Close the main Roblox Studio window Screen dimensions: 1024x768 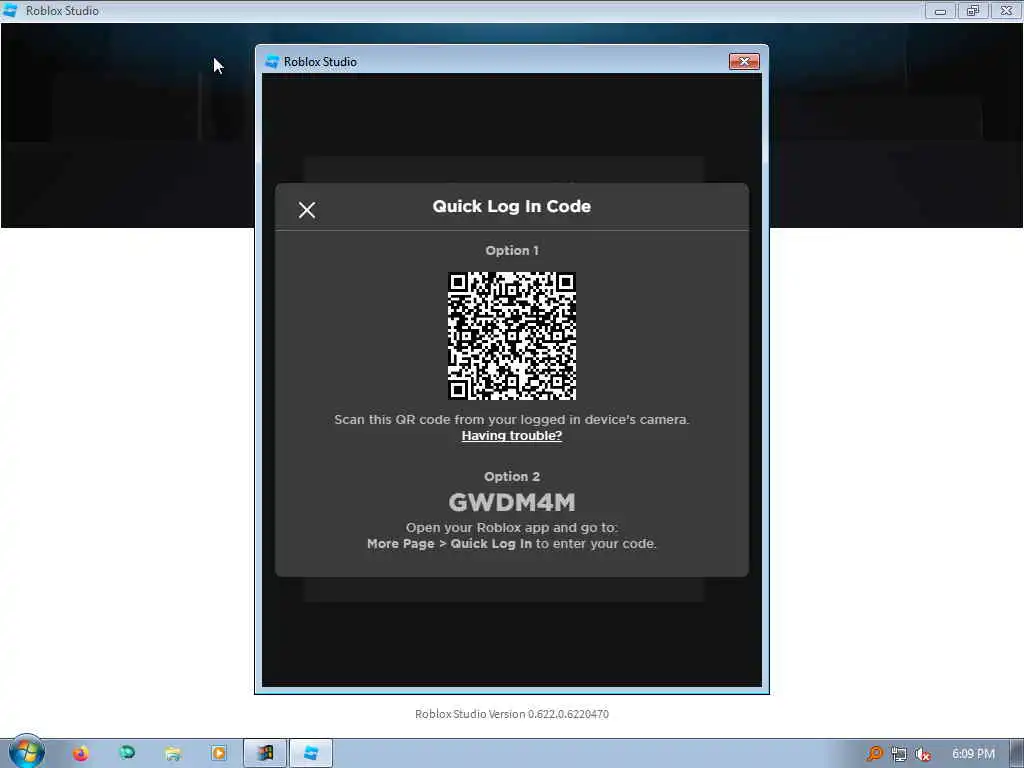[1006, 10]
